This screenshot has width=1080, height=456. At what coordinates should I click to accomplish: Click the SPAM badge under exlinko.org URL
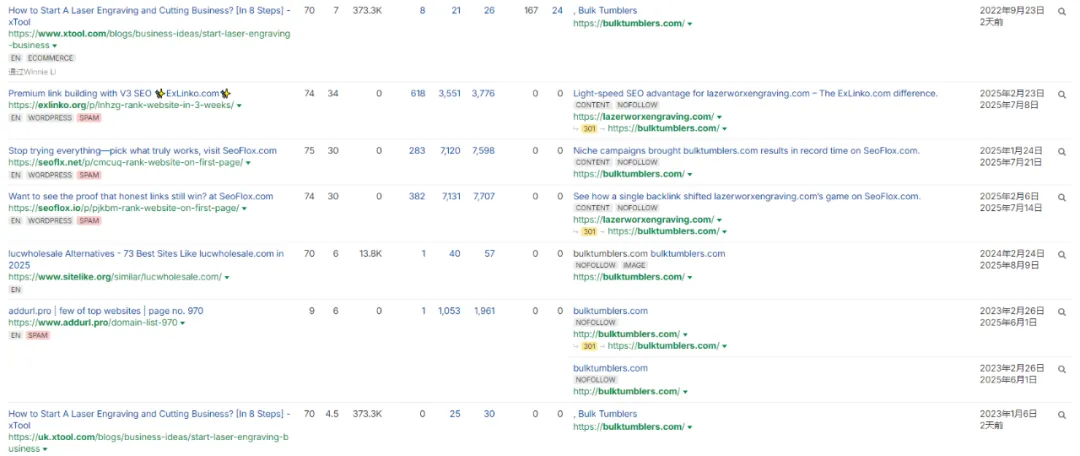pos(89,118)
